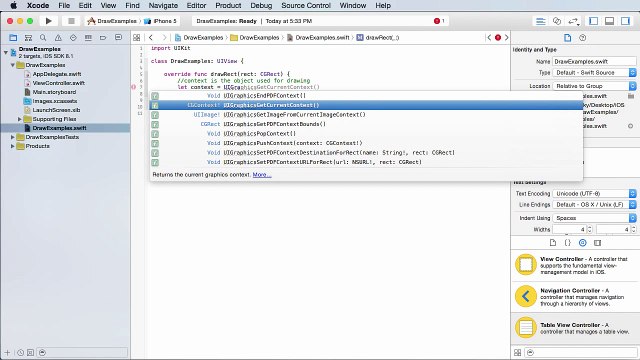Open the Text Encoding dropdown

pyautogui.click(x=594, y=193)
